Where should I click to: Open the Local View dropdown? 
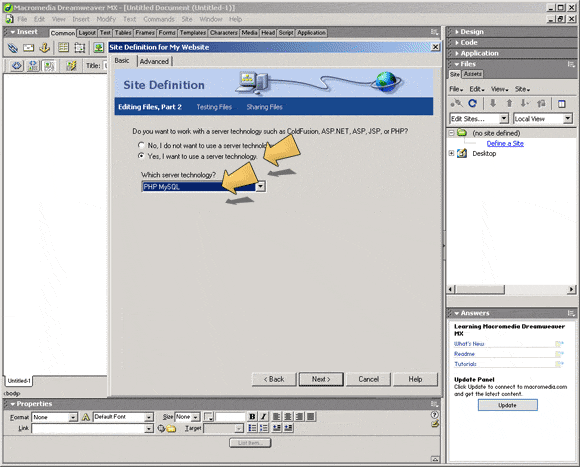tap(568, 119)
